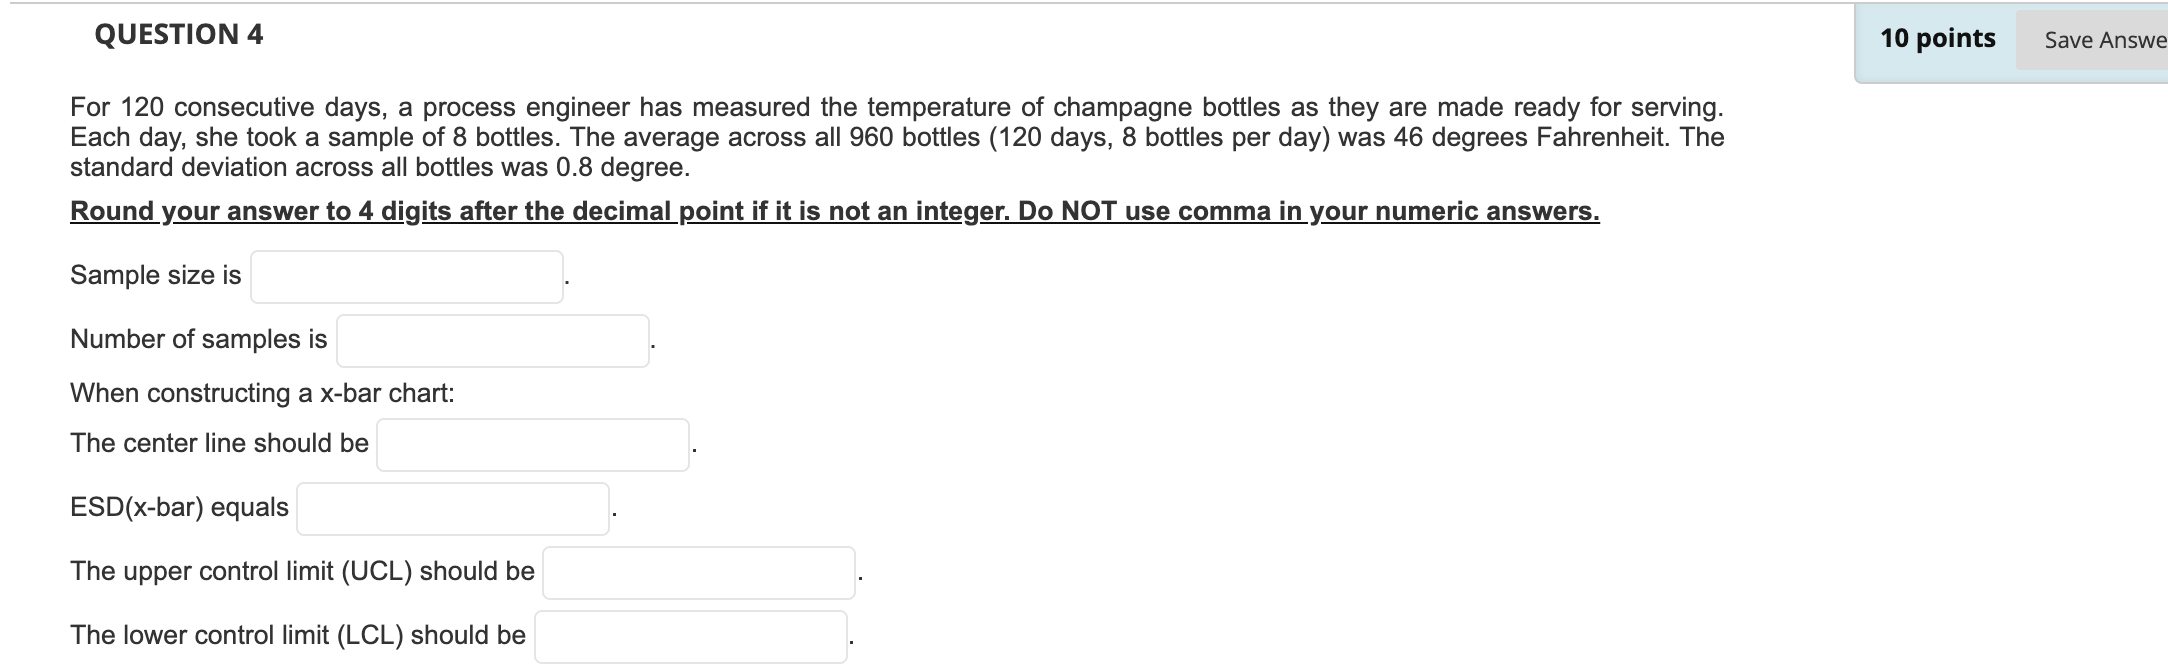The image size is (2168, 668).
Task: Click inside the Sample size answer field
Action: (x=405, y=276)
